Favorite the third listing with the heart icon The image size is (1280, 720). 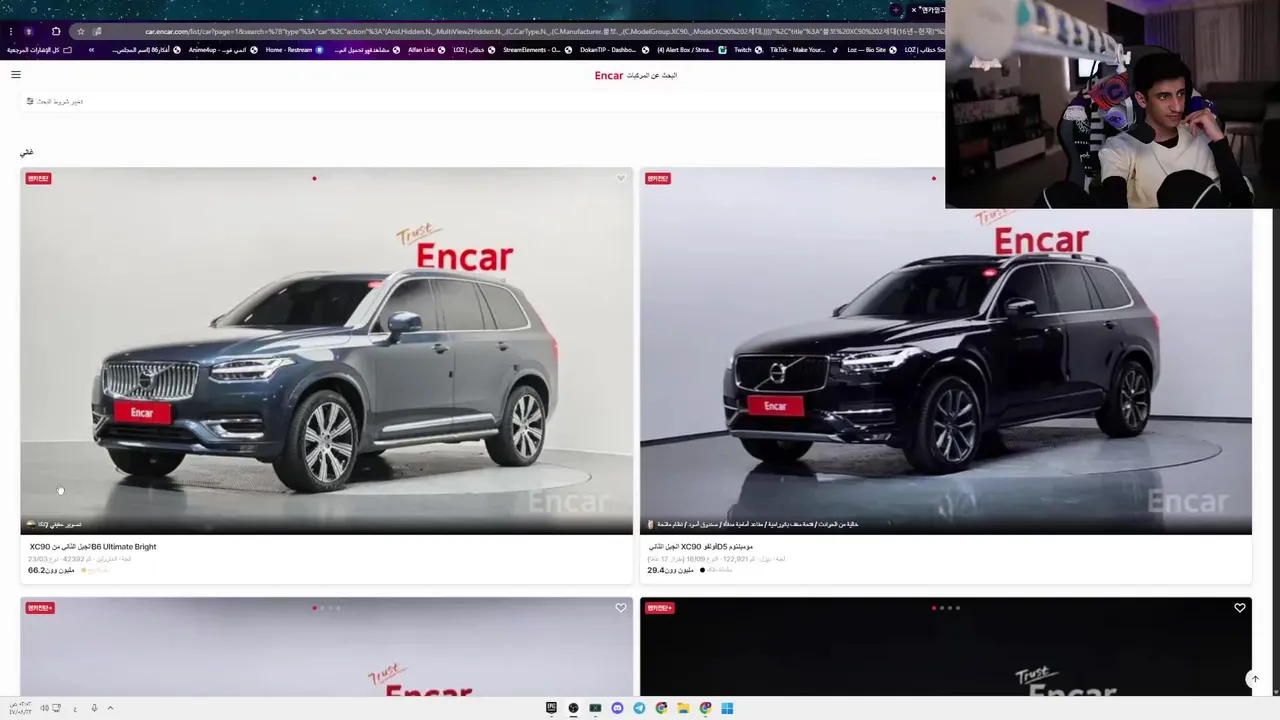click(x=620, y=607)
